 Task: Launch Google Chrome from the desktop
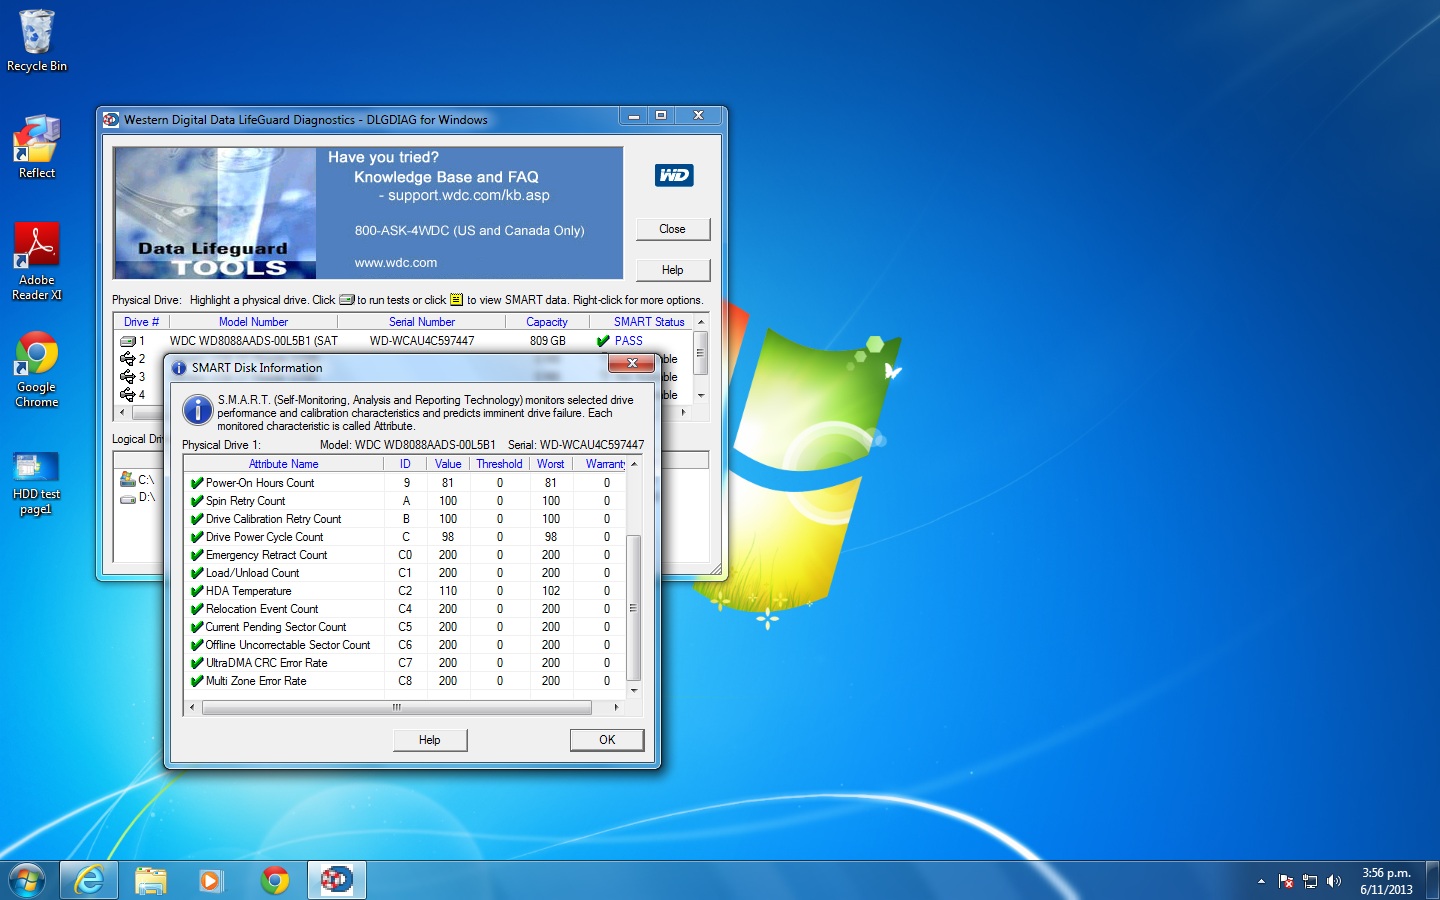(37, 369)
